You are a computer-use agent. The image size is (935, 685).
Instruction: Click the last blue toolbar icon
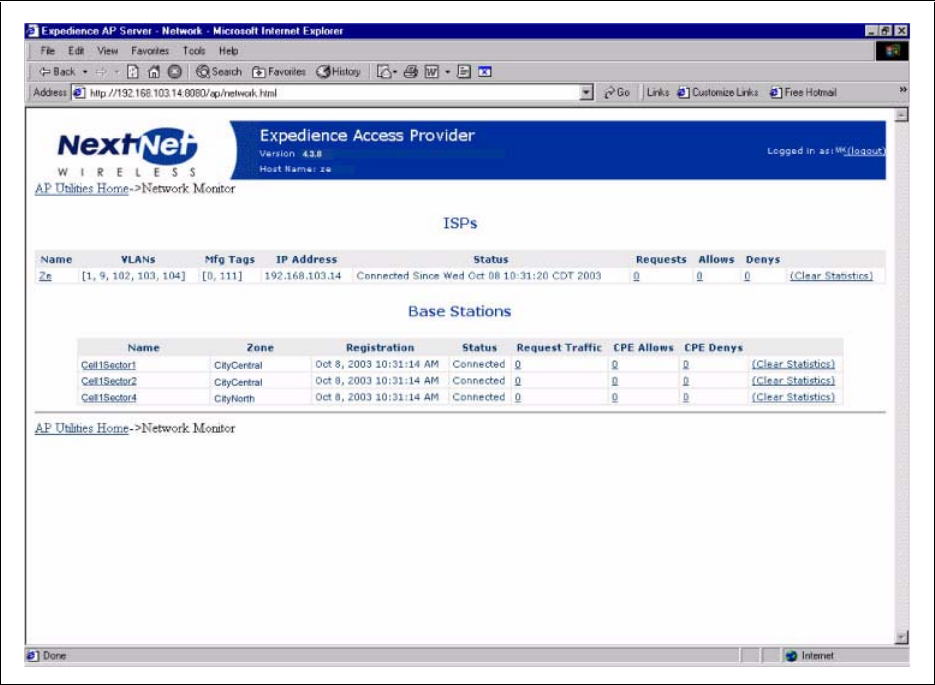(485, 72)
